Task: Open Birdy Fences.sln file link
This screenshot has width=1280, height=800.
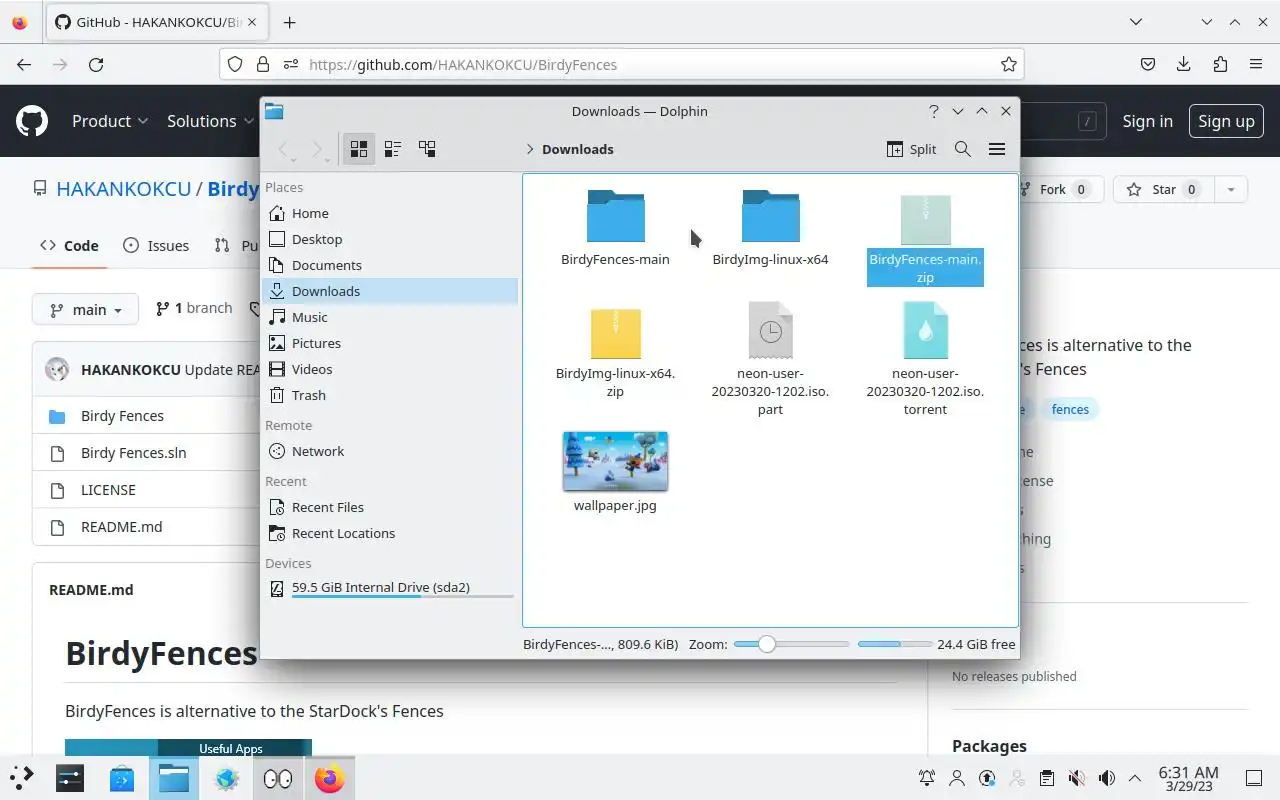Action: (x=134, y=453)
